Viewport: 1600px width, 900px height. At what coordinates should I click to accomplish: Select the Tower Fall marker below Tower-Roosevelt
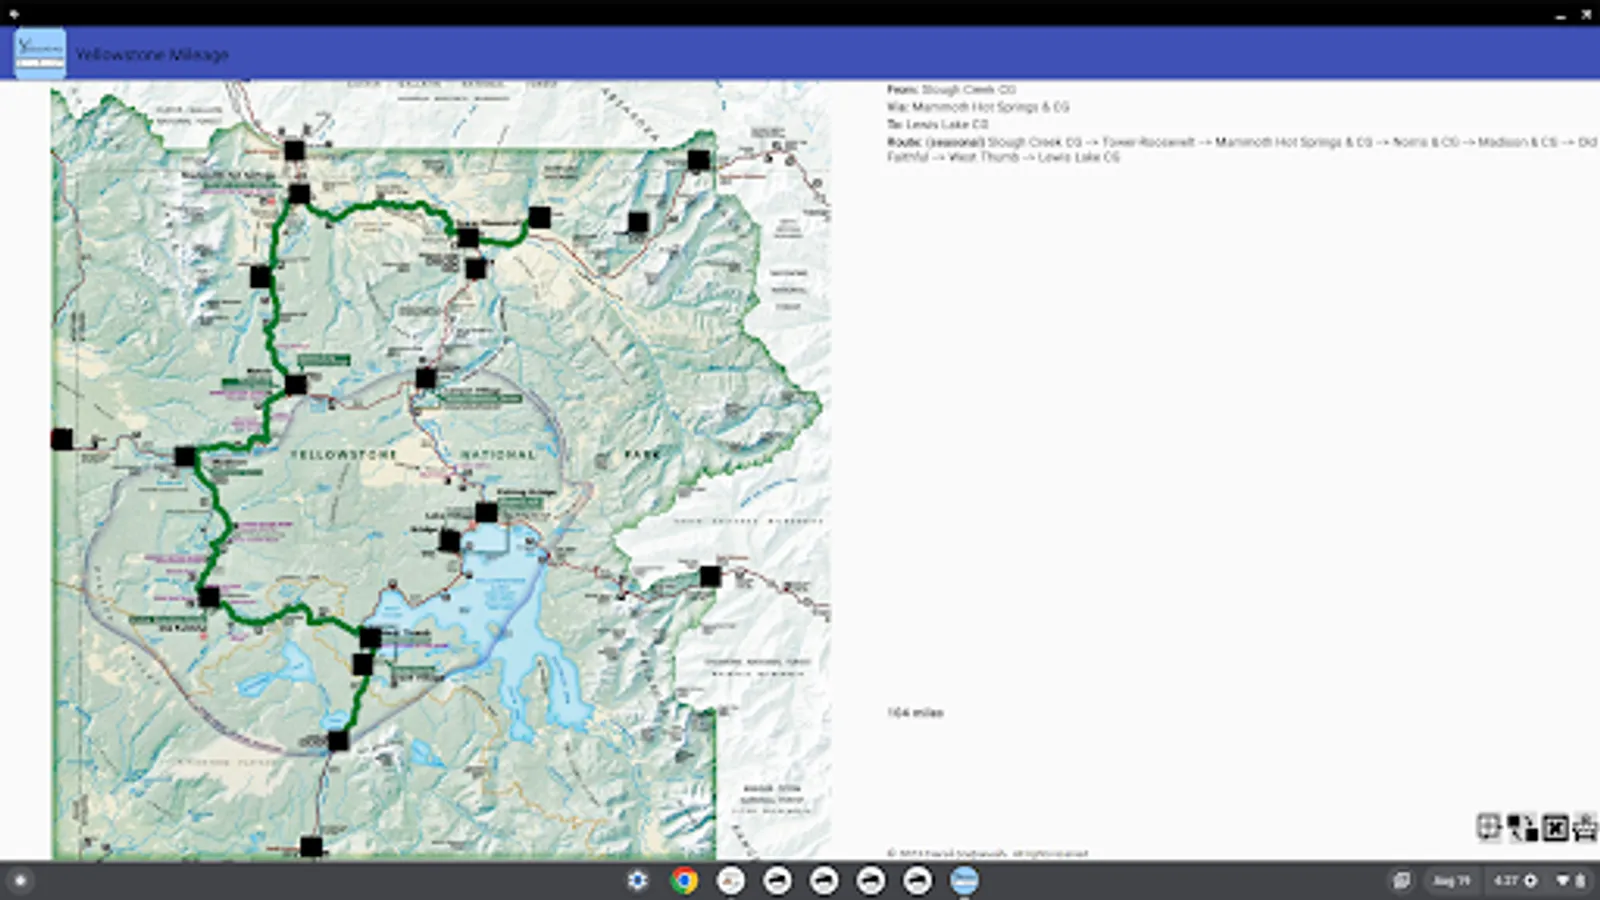(476, 268)
